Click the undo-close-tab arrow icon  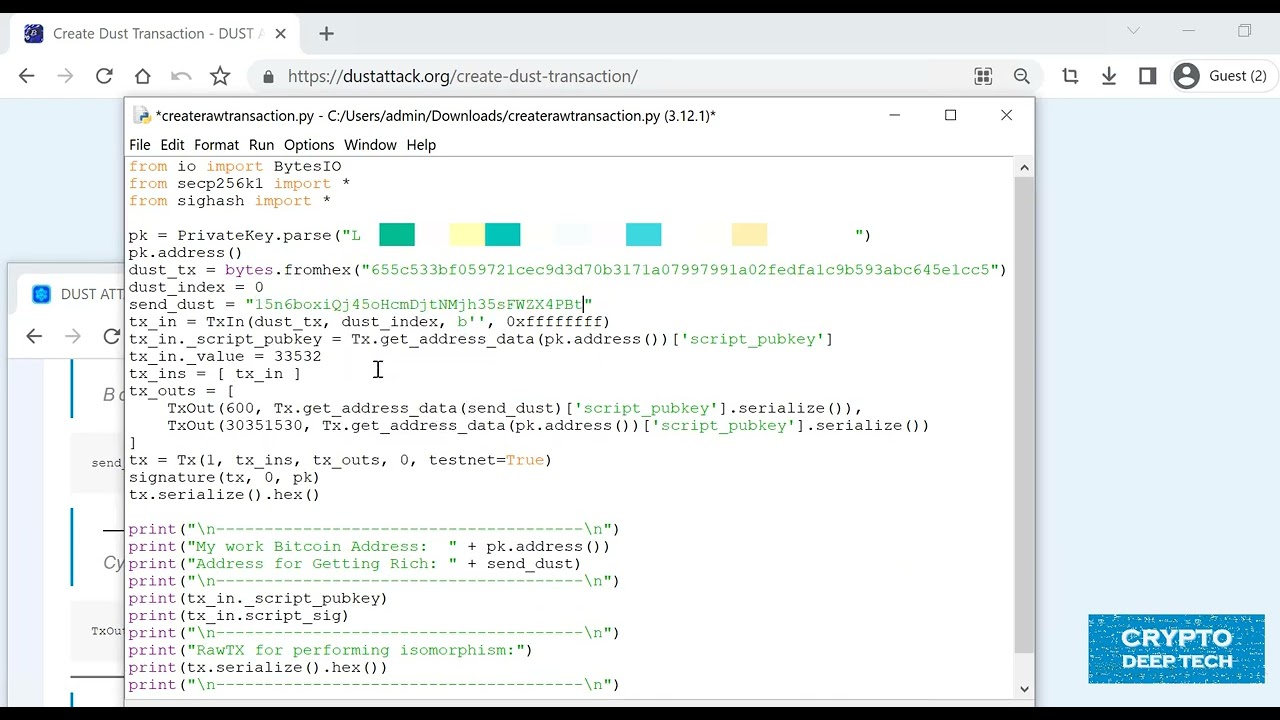click(181, 76)
